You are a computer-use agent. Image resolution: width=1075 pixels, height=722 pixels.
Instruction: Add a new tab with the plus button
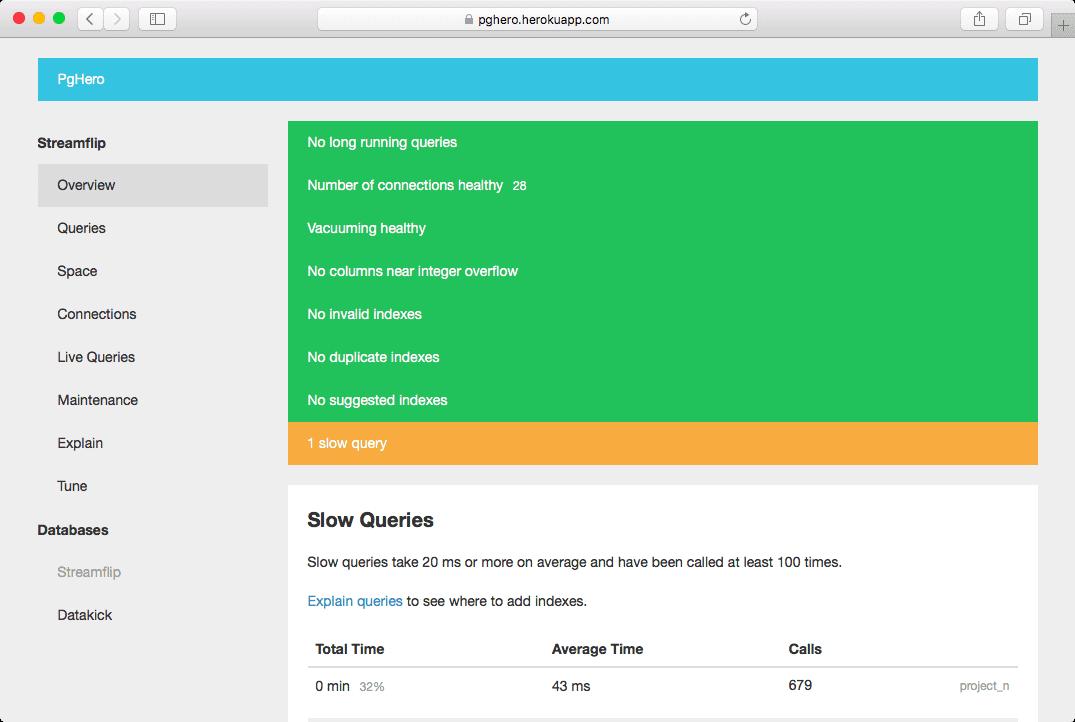[x=1063, y=26]
